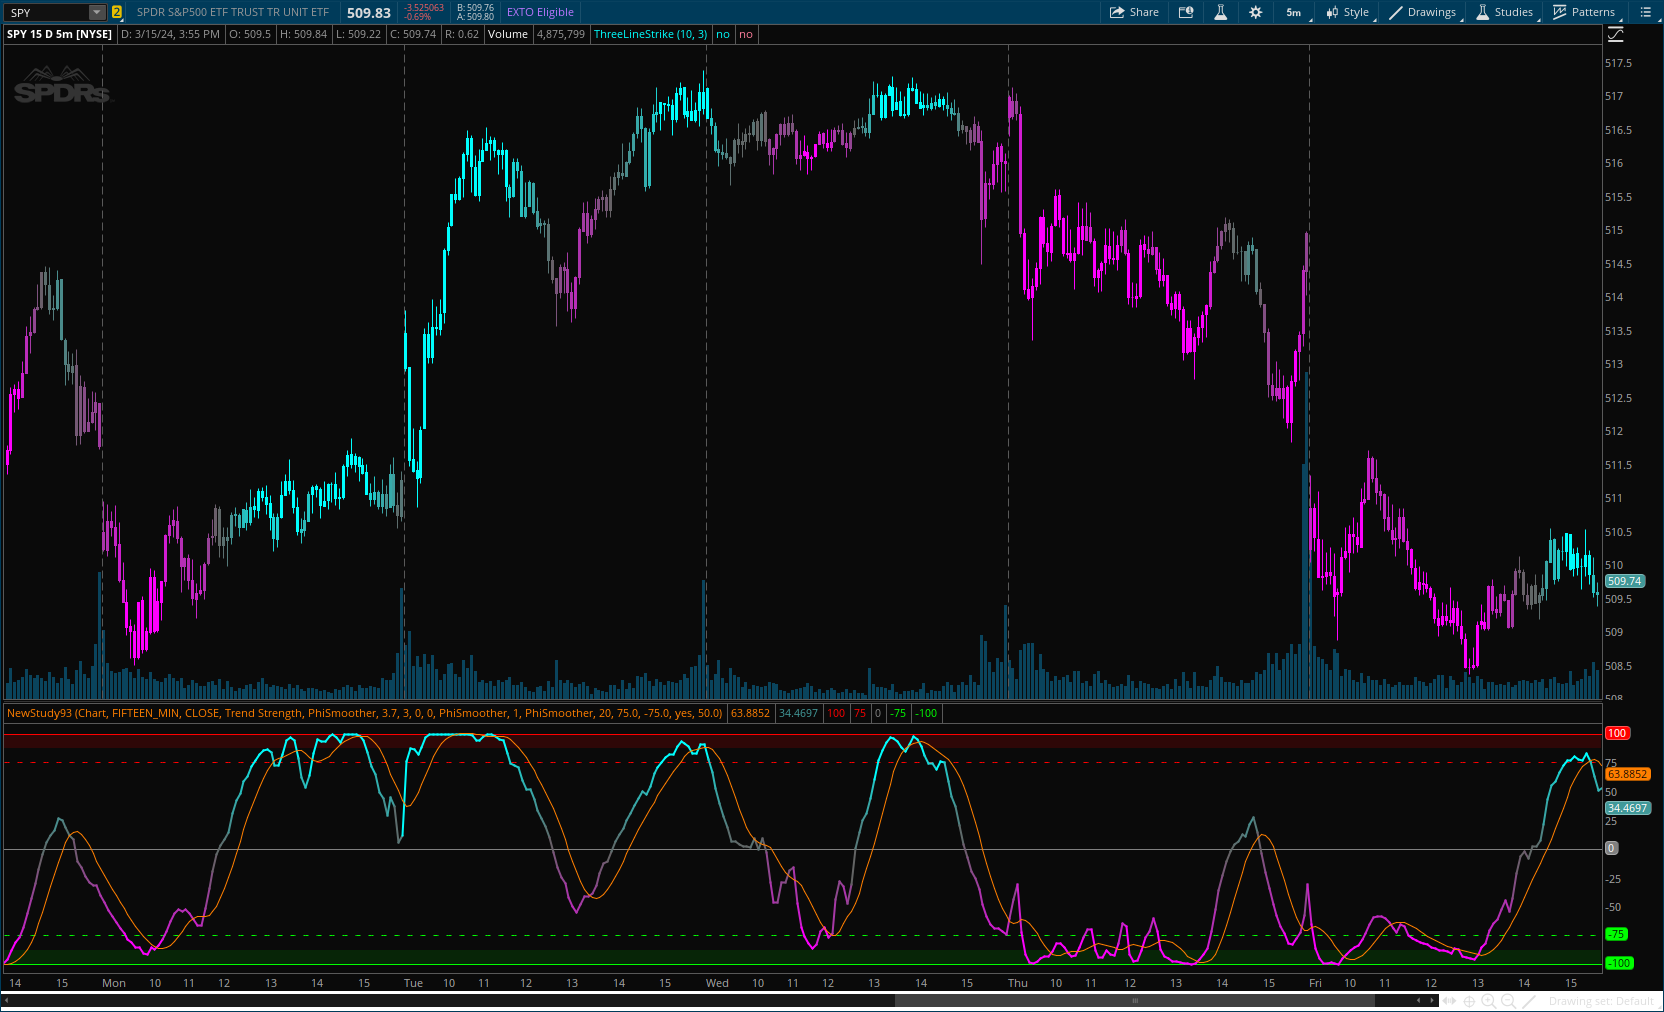Click the 509.74 last price bubble
Screen dimensions: 1664x1012
(1625, 581)
